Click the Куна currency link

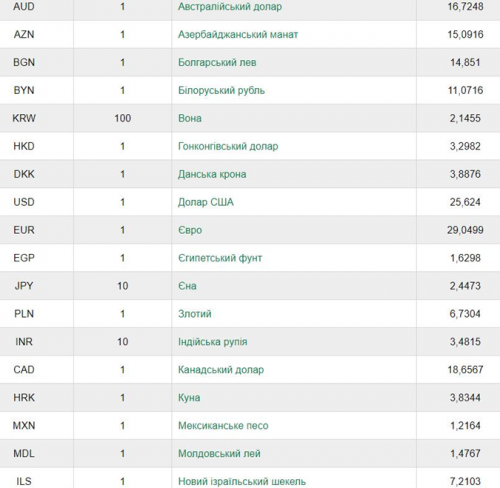tap(189, 398)
